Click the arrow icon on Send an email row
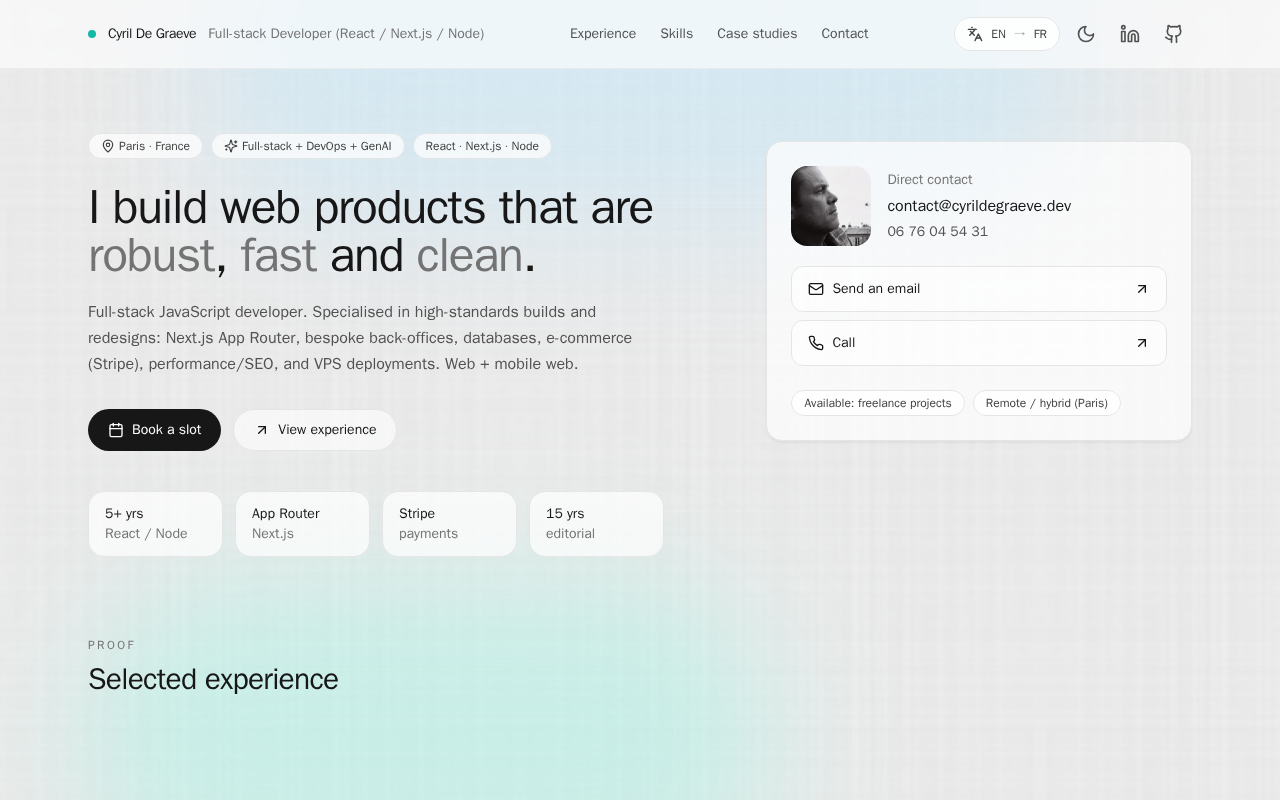The width and height of the screenshot is (1280, 800). pos(1142,289)
